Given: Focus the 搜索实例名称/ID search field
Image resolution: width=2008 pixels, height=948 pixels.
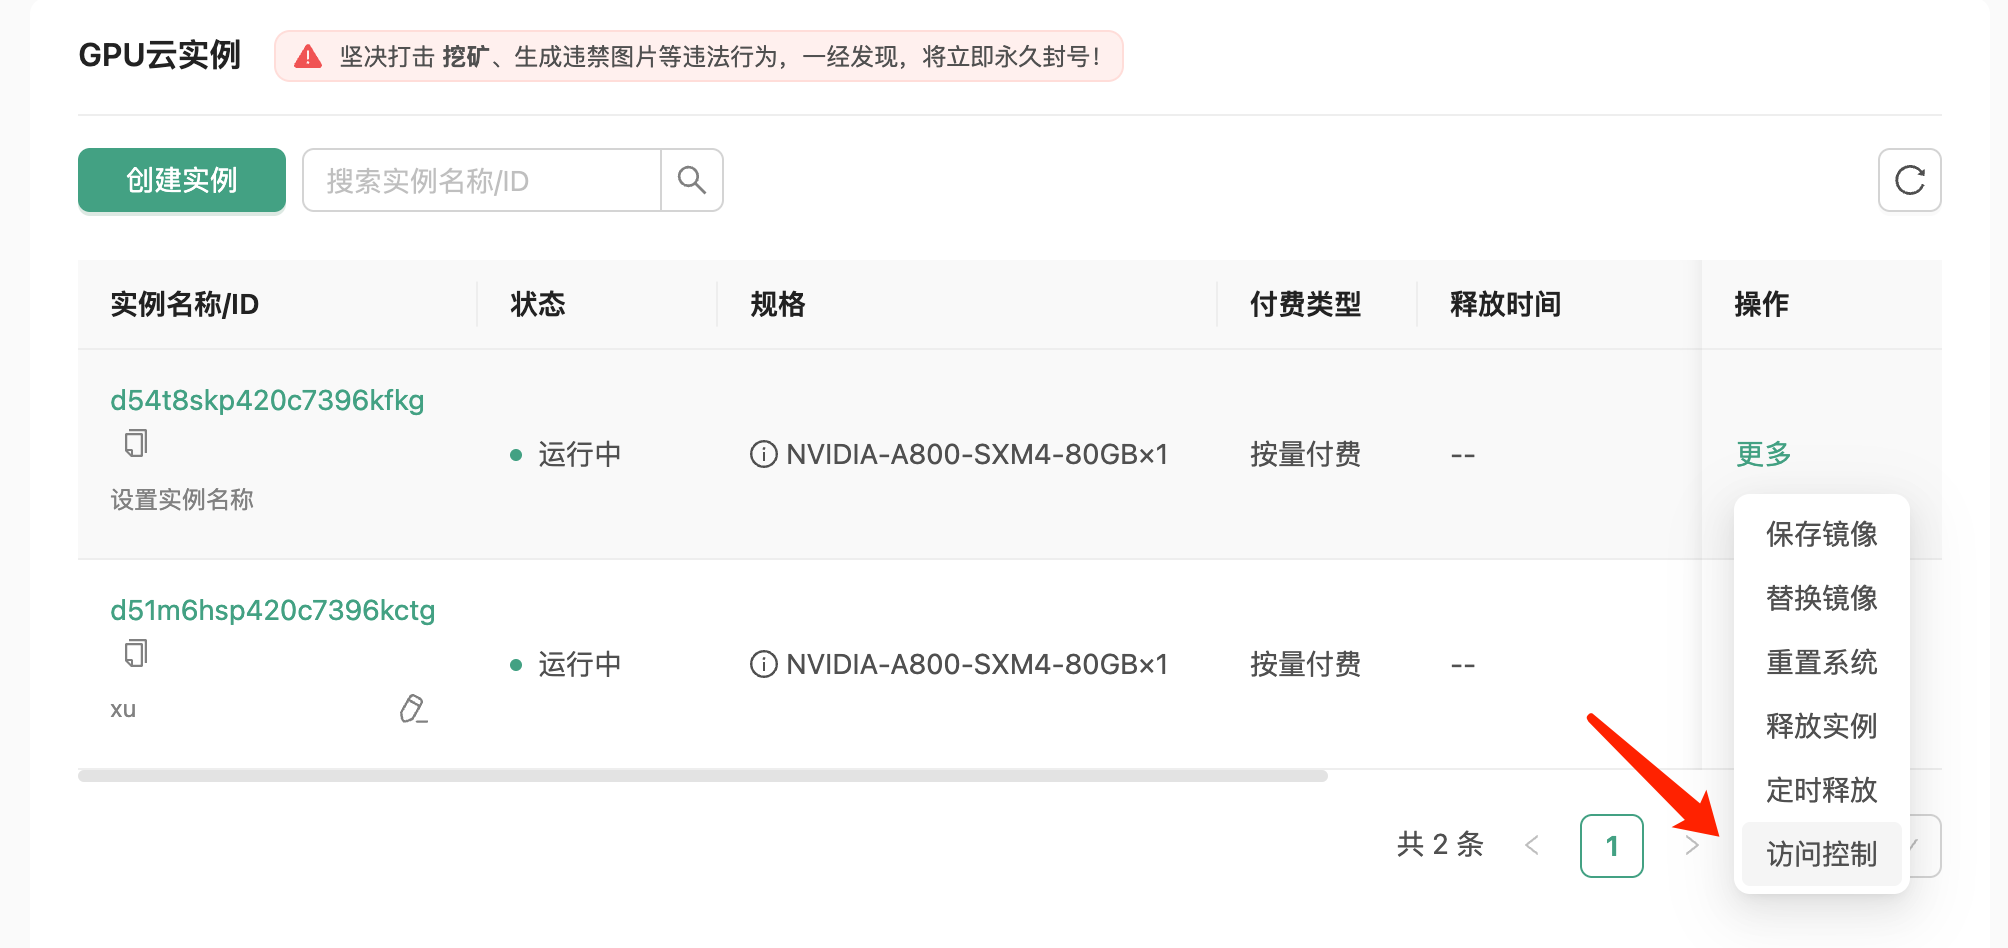Looking at the screenshot, I should [x=482, y=181].
